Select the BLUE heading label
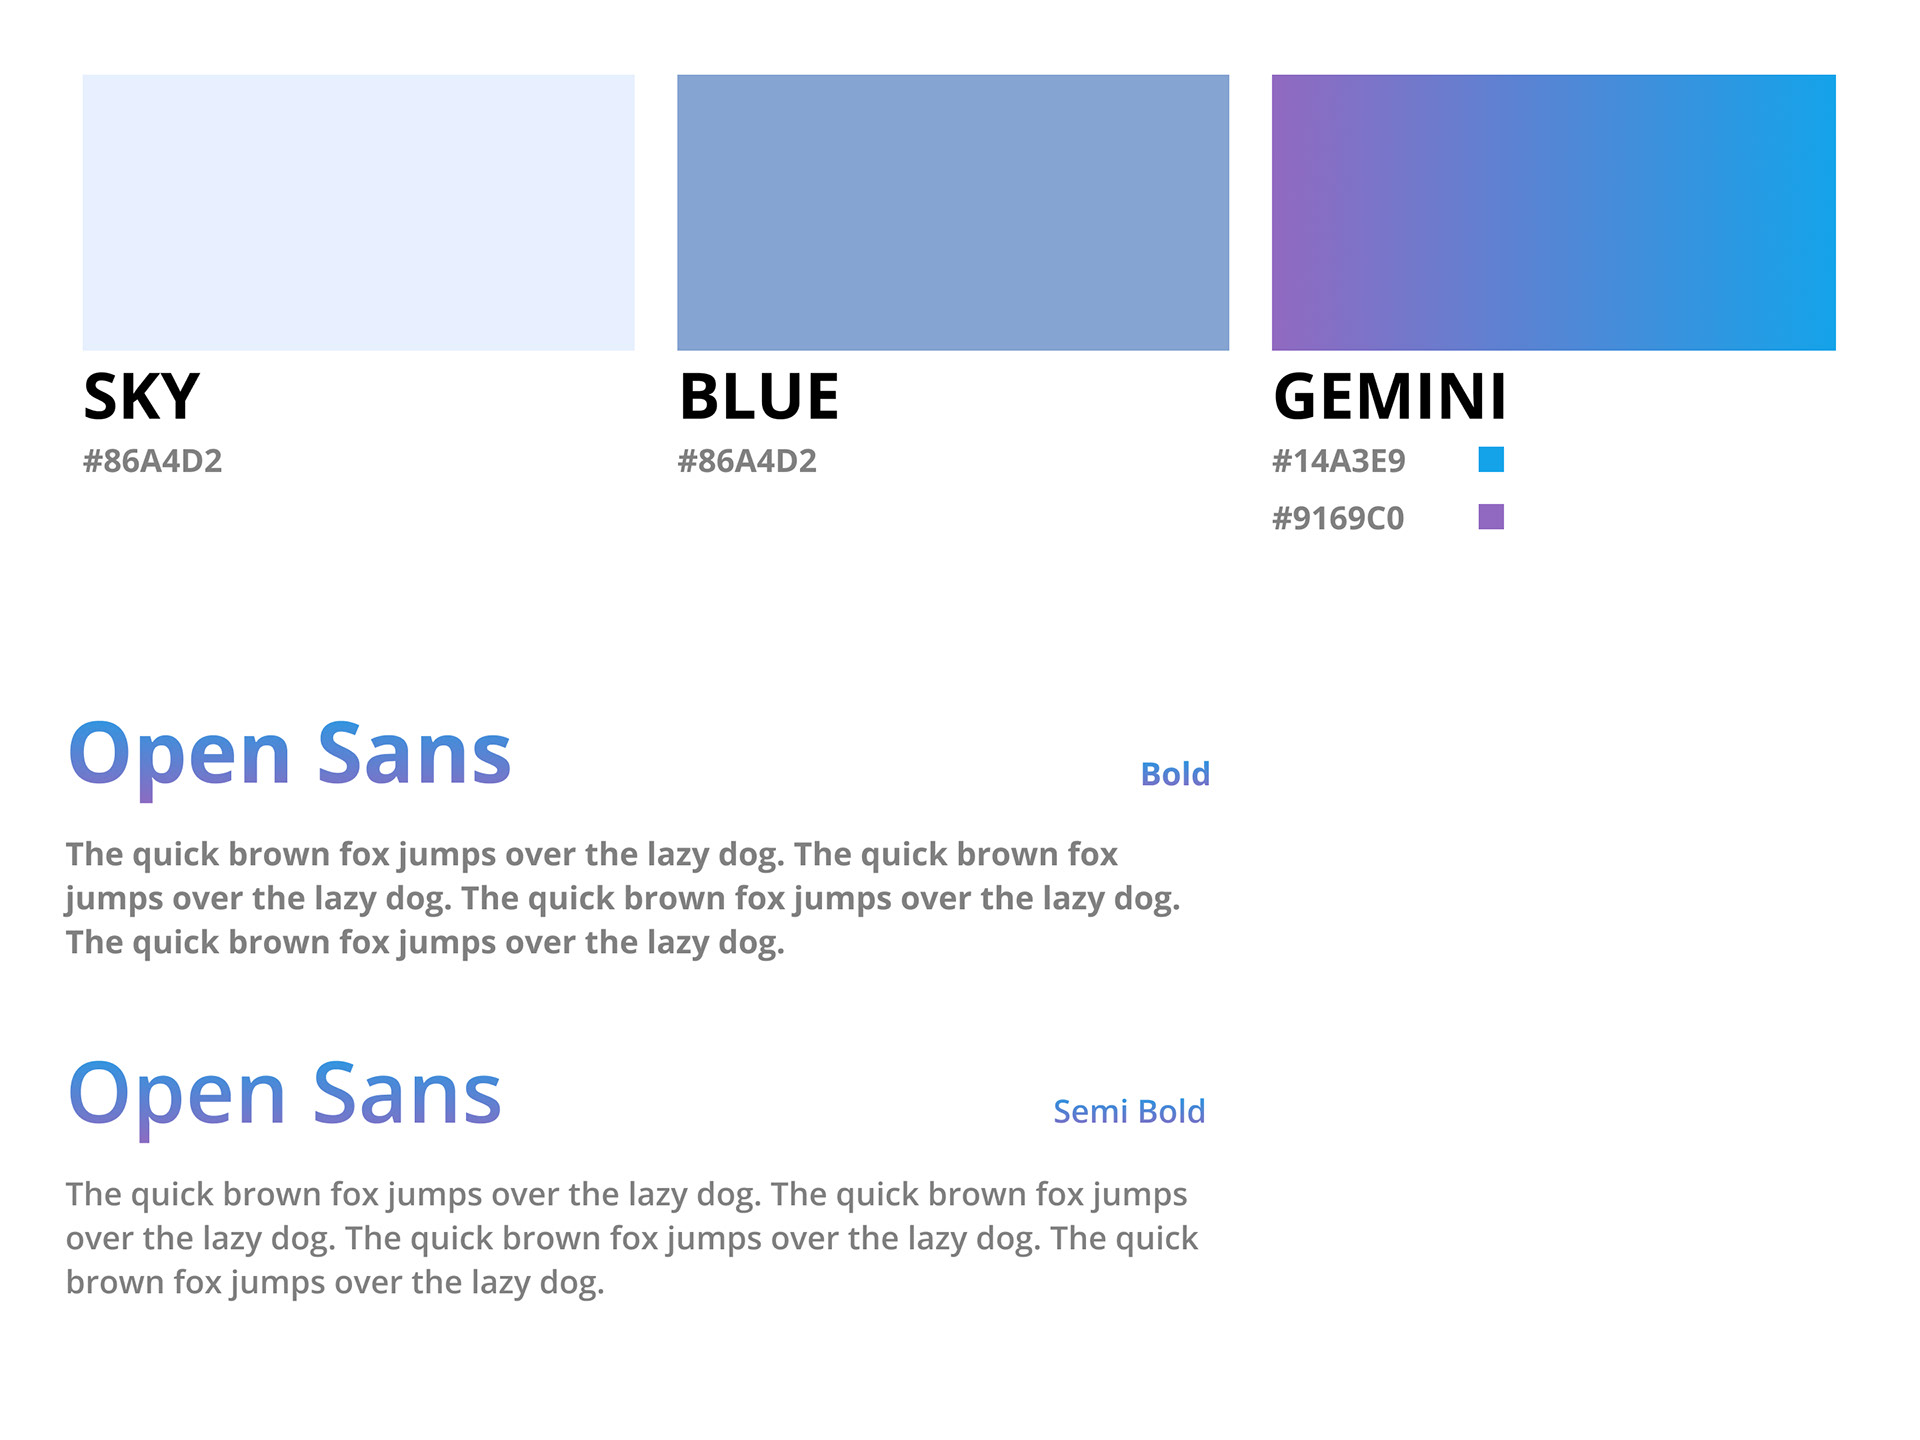 click(759, 397)
